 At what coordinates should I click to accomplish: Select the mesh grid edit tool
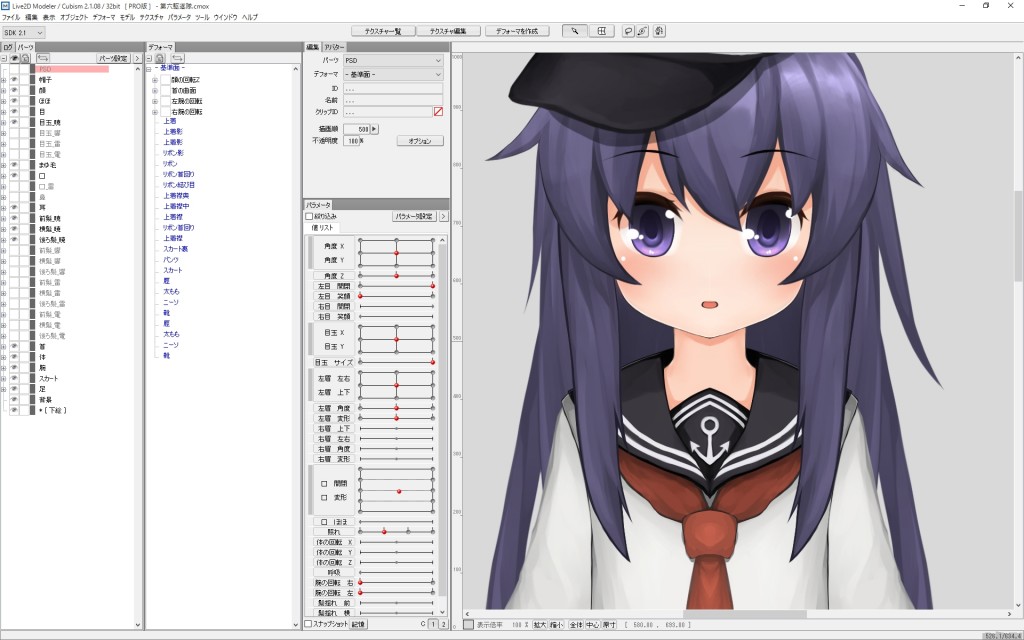(x=601, y=31)
